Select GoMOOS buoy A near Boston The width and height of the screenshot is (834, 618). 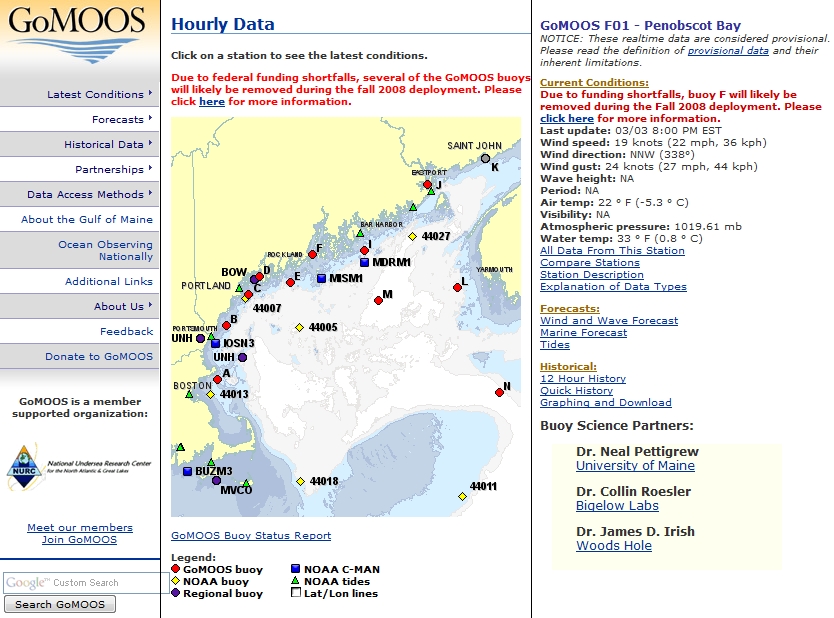pos(217,379)
